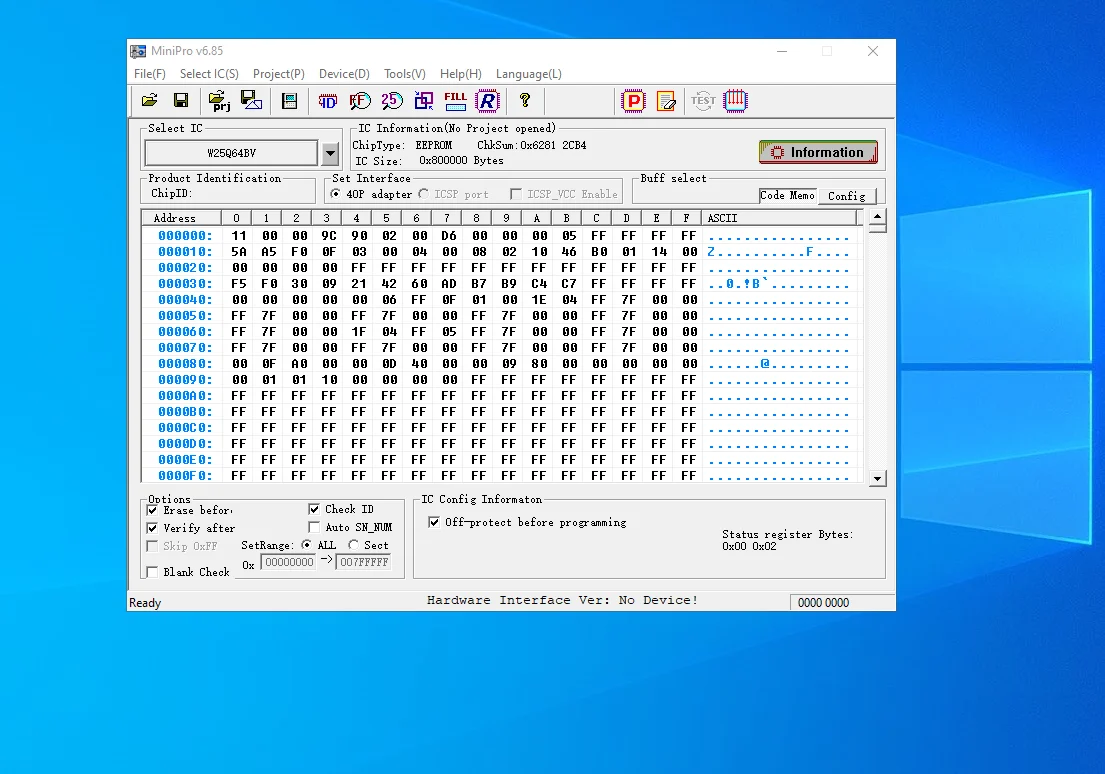1105x774 pixels.
Task: Toggle the ICSP_VCC Enable checkbox
Action: click(x=516, y=194)
